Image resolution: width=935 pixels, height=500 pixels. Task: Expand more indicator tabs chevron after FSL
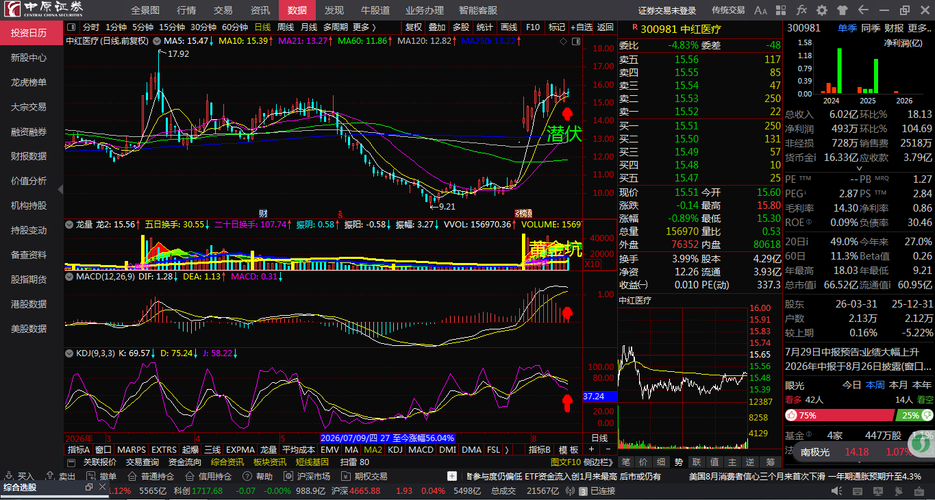pos(506,449)
